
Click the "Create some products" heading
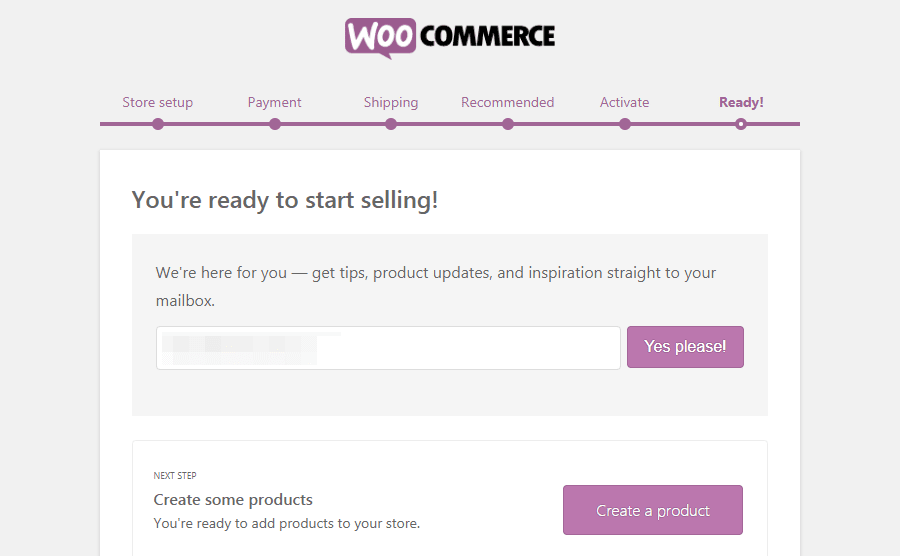[x=233, y=499]
